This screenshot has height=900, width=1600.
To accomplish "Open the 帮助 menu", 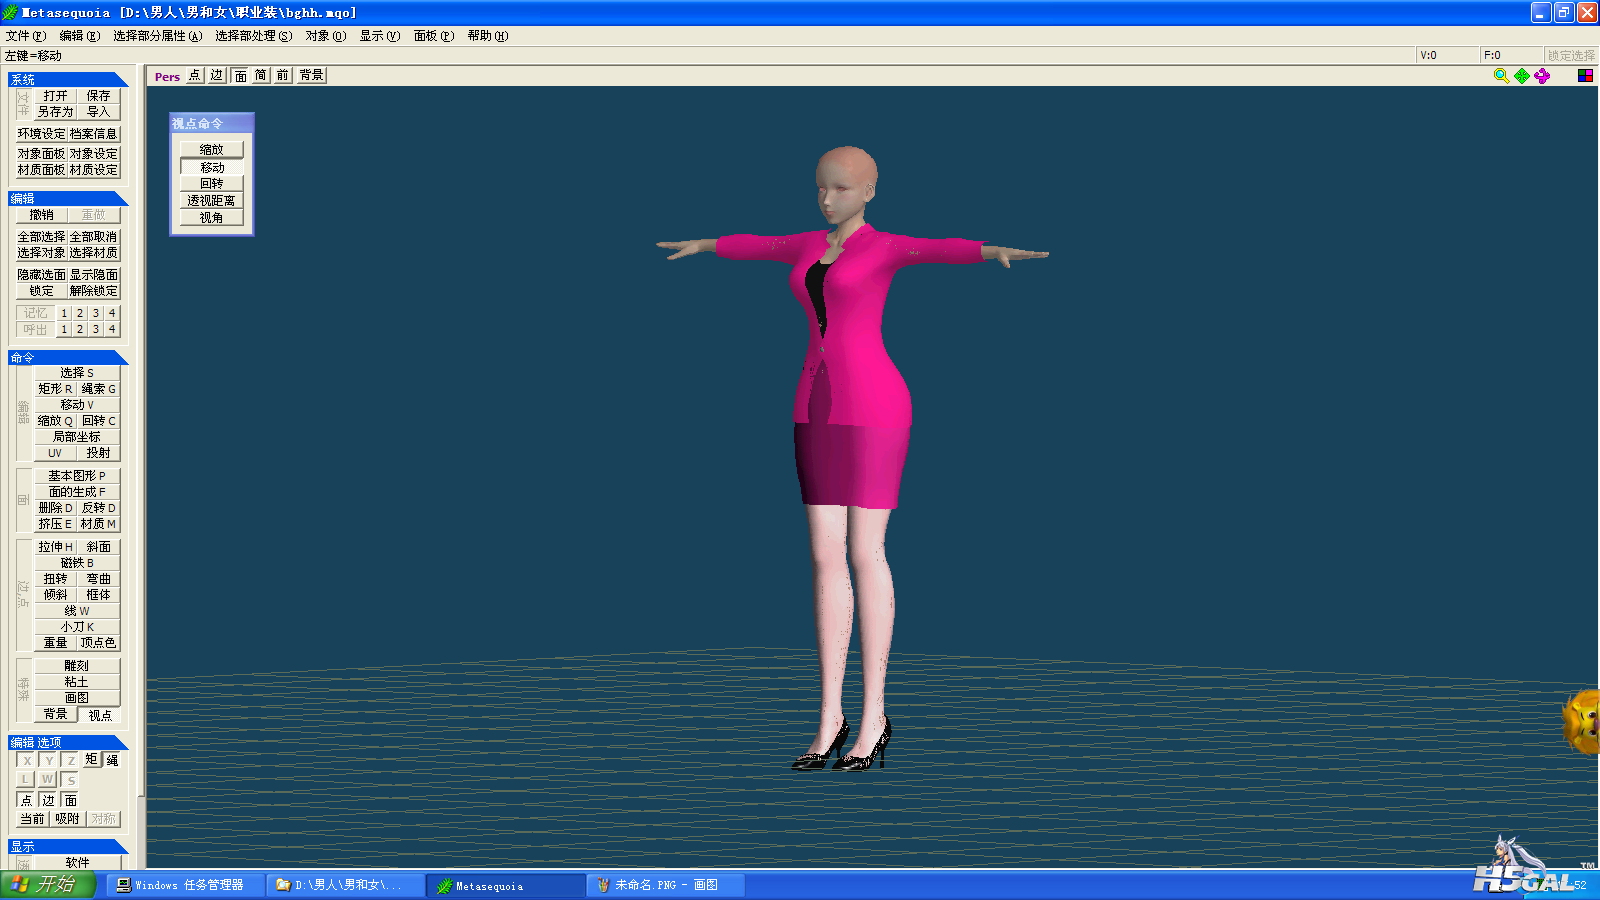I will click(487, 36).
